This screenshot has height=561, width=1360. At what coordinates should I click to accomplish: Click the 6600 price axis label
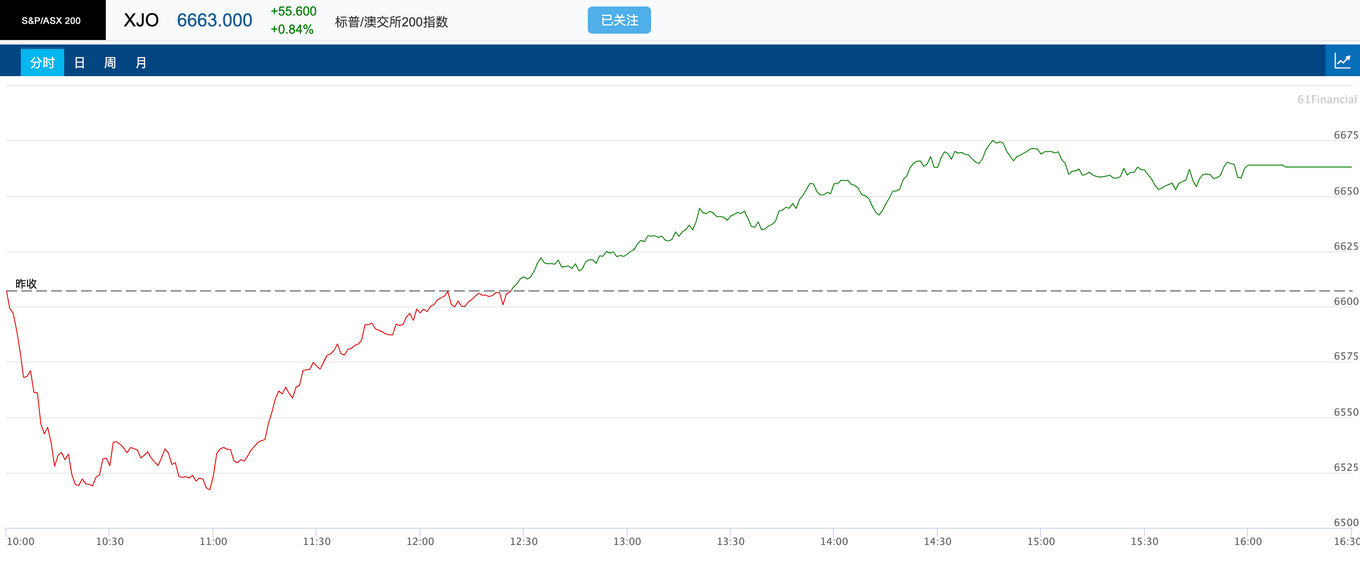pyautogui.click(x=1346, y=301)
